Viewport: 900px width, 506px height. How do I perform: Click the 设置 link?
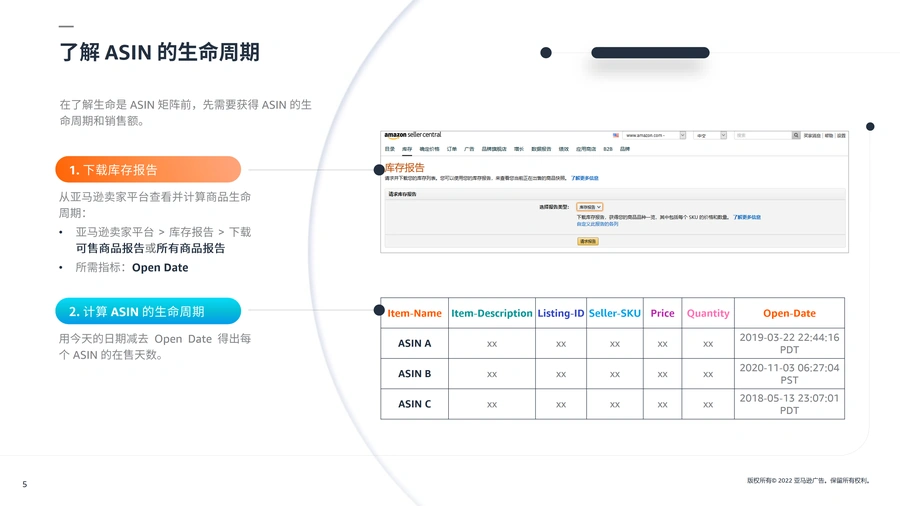[x=841, y=135]
